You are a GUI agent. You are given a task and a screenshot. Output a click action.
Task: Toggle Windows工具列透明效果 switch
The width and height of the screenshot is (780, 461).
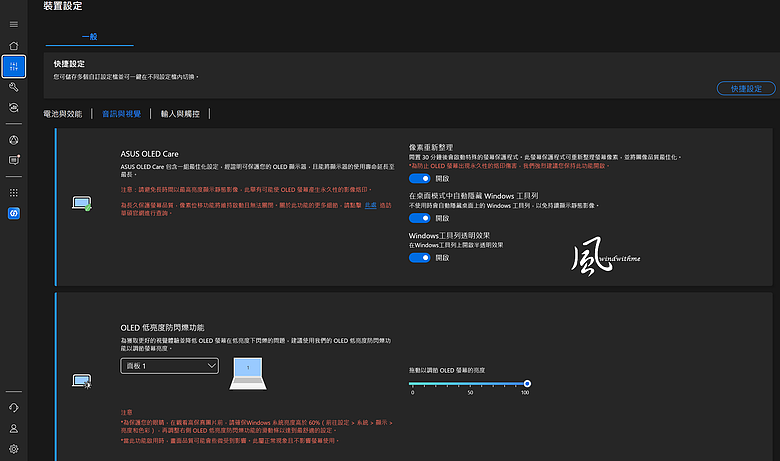point(419,258)
